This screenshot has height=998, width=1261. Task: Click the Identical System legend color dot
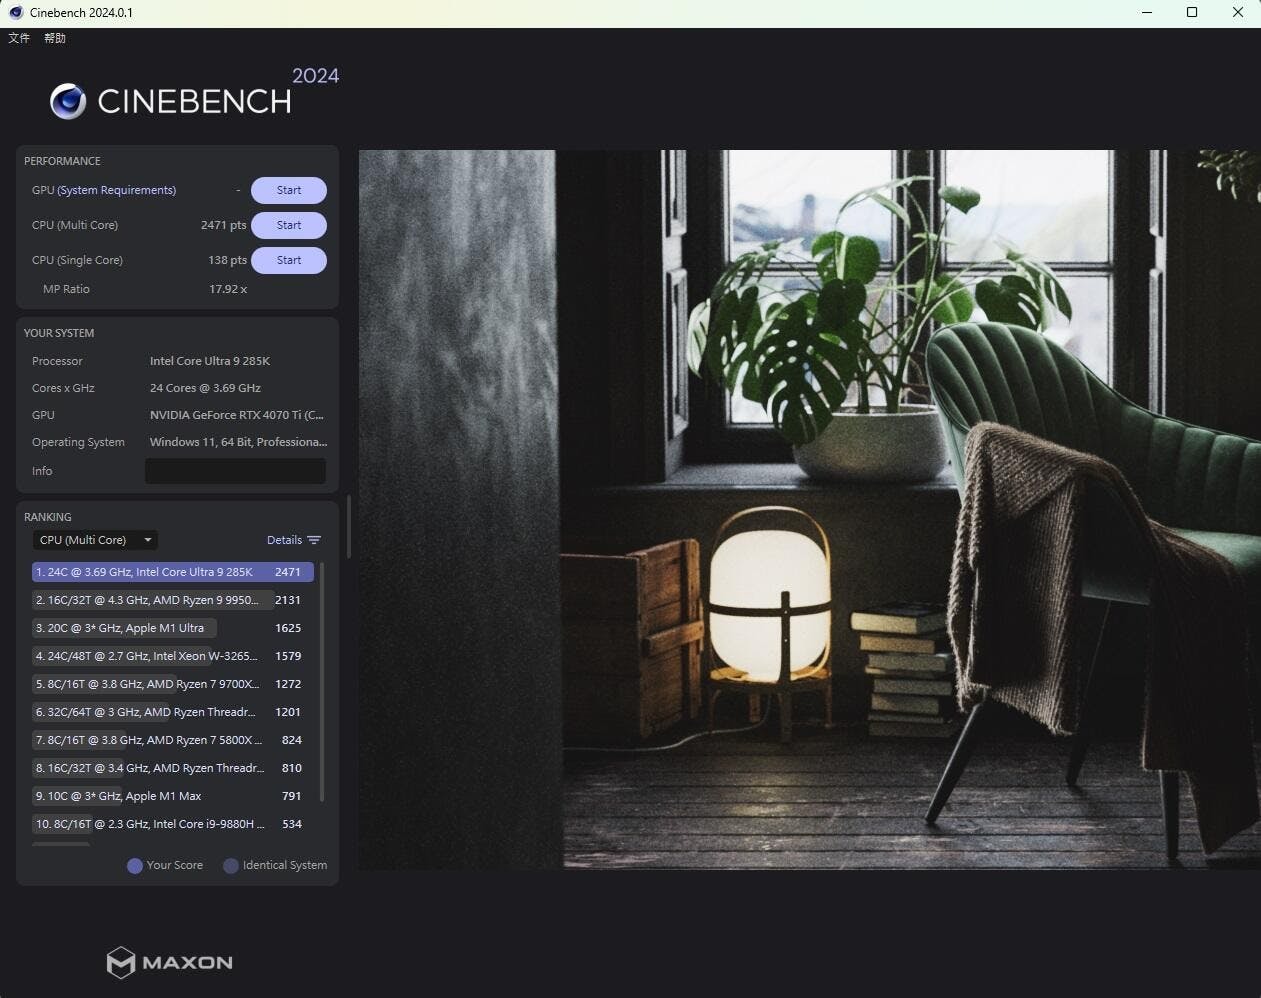(231, 866)
